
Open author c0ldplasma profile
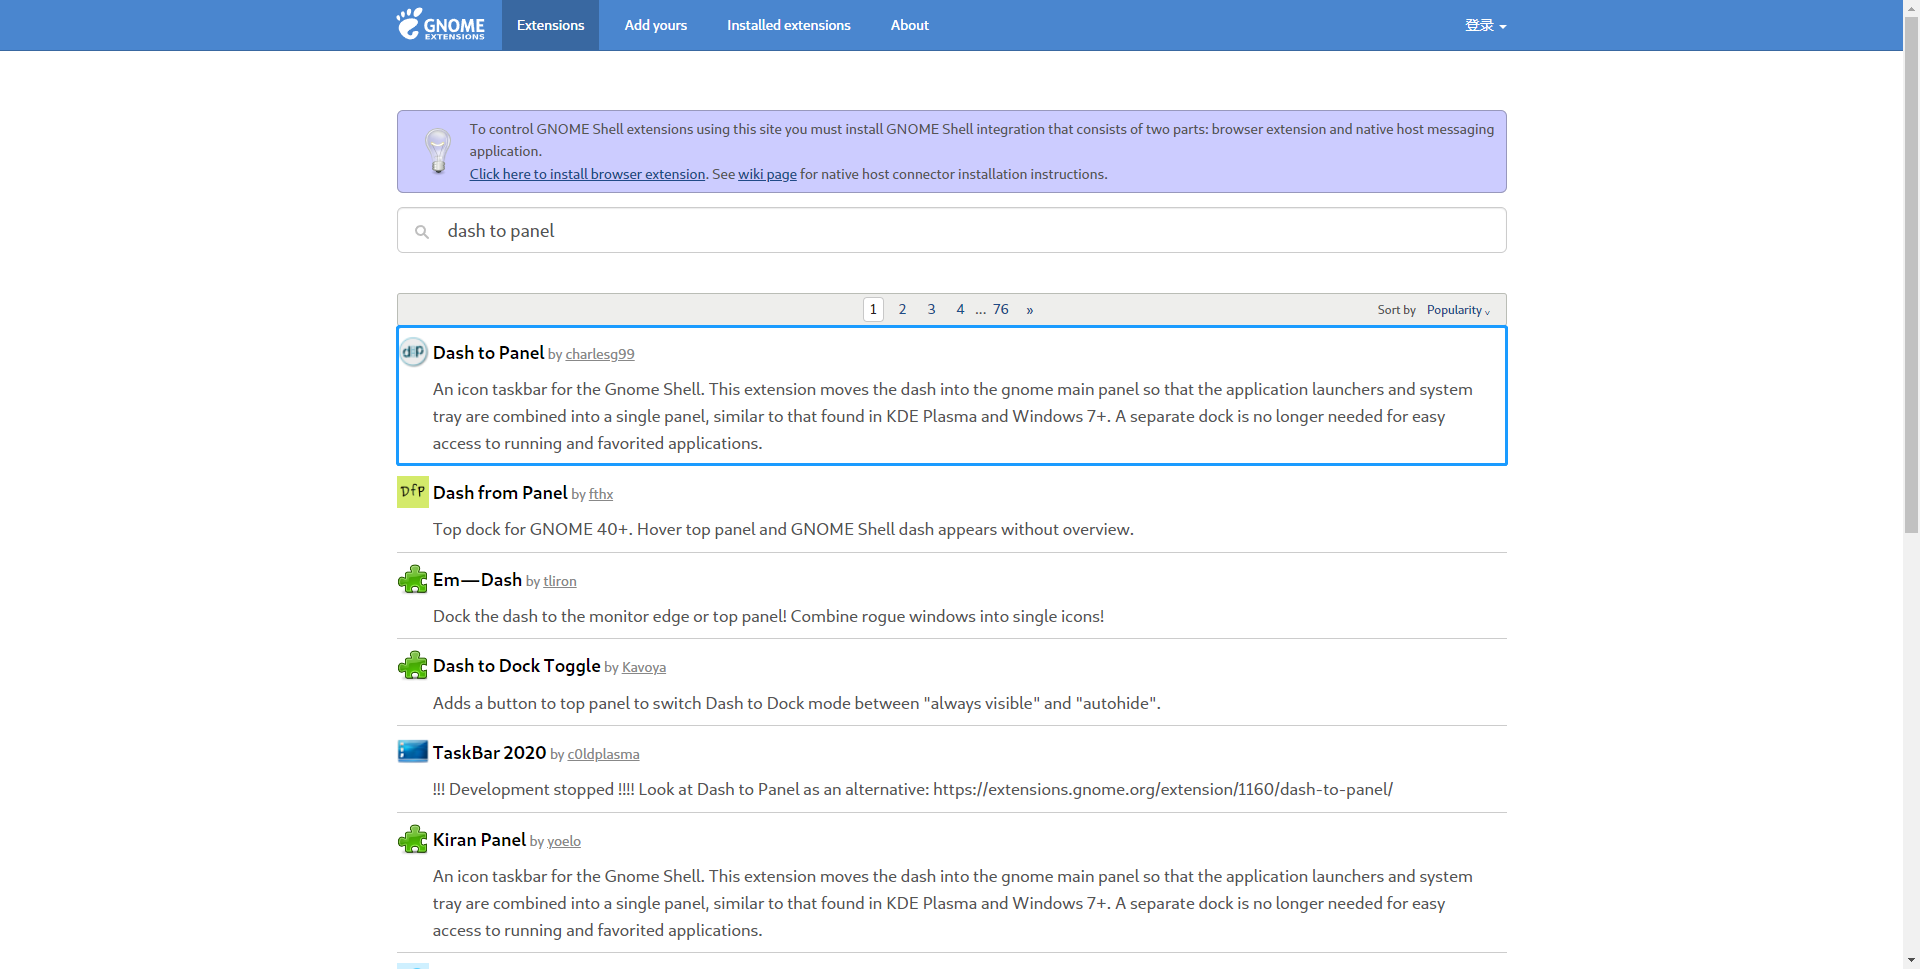coord(603,754)
